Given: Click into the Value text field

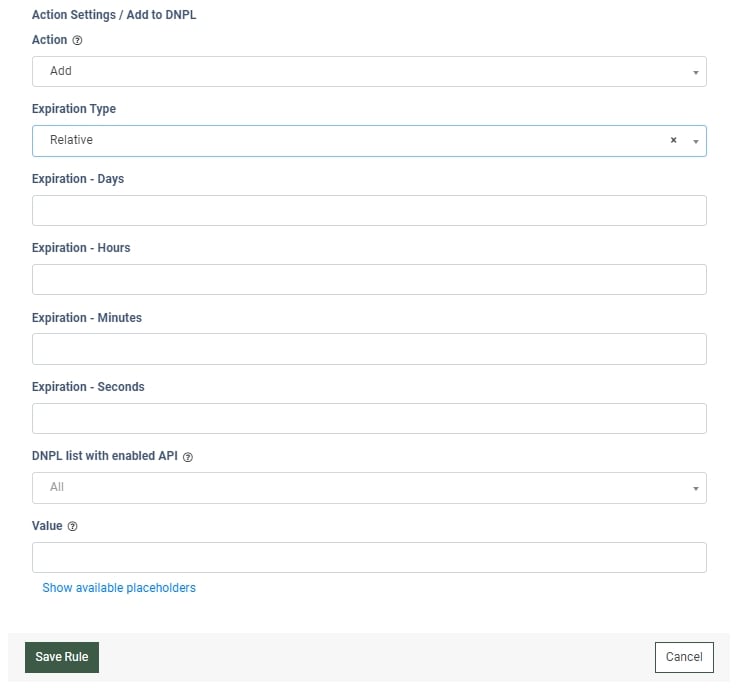Looking at the screenshot, I should [369, 557].
